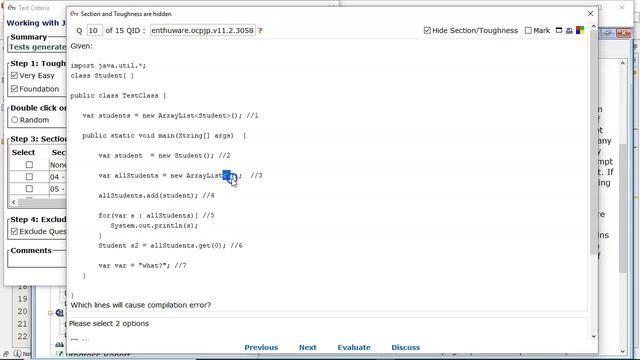Click background window scroll down arrow
Screen dimensions: 640x360
(622, 351)
